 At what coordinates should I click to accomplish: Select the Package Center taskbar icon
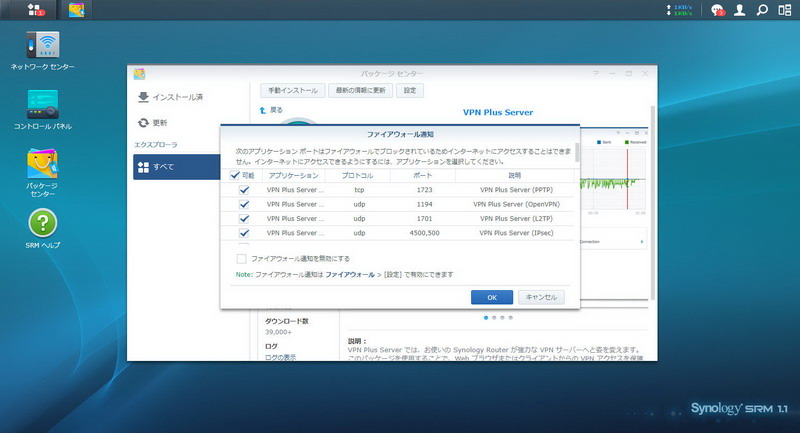(x=77, y=10)
